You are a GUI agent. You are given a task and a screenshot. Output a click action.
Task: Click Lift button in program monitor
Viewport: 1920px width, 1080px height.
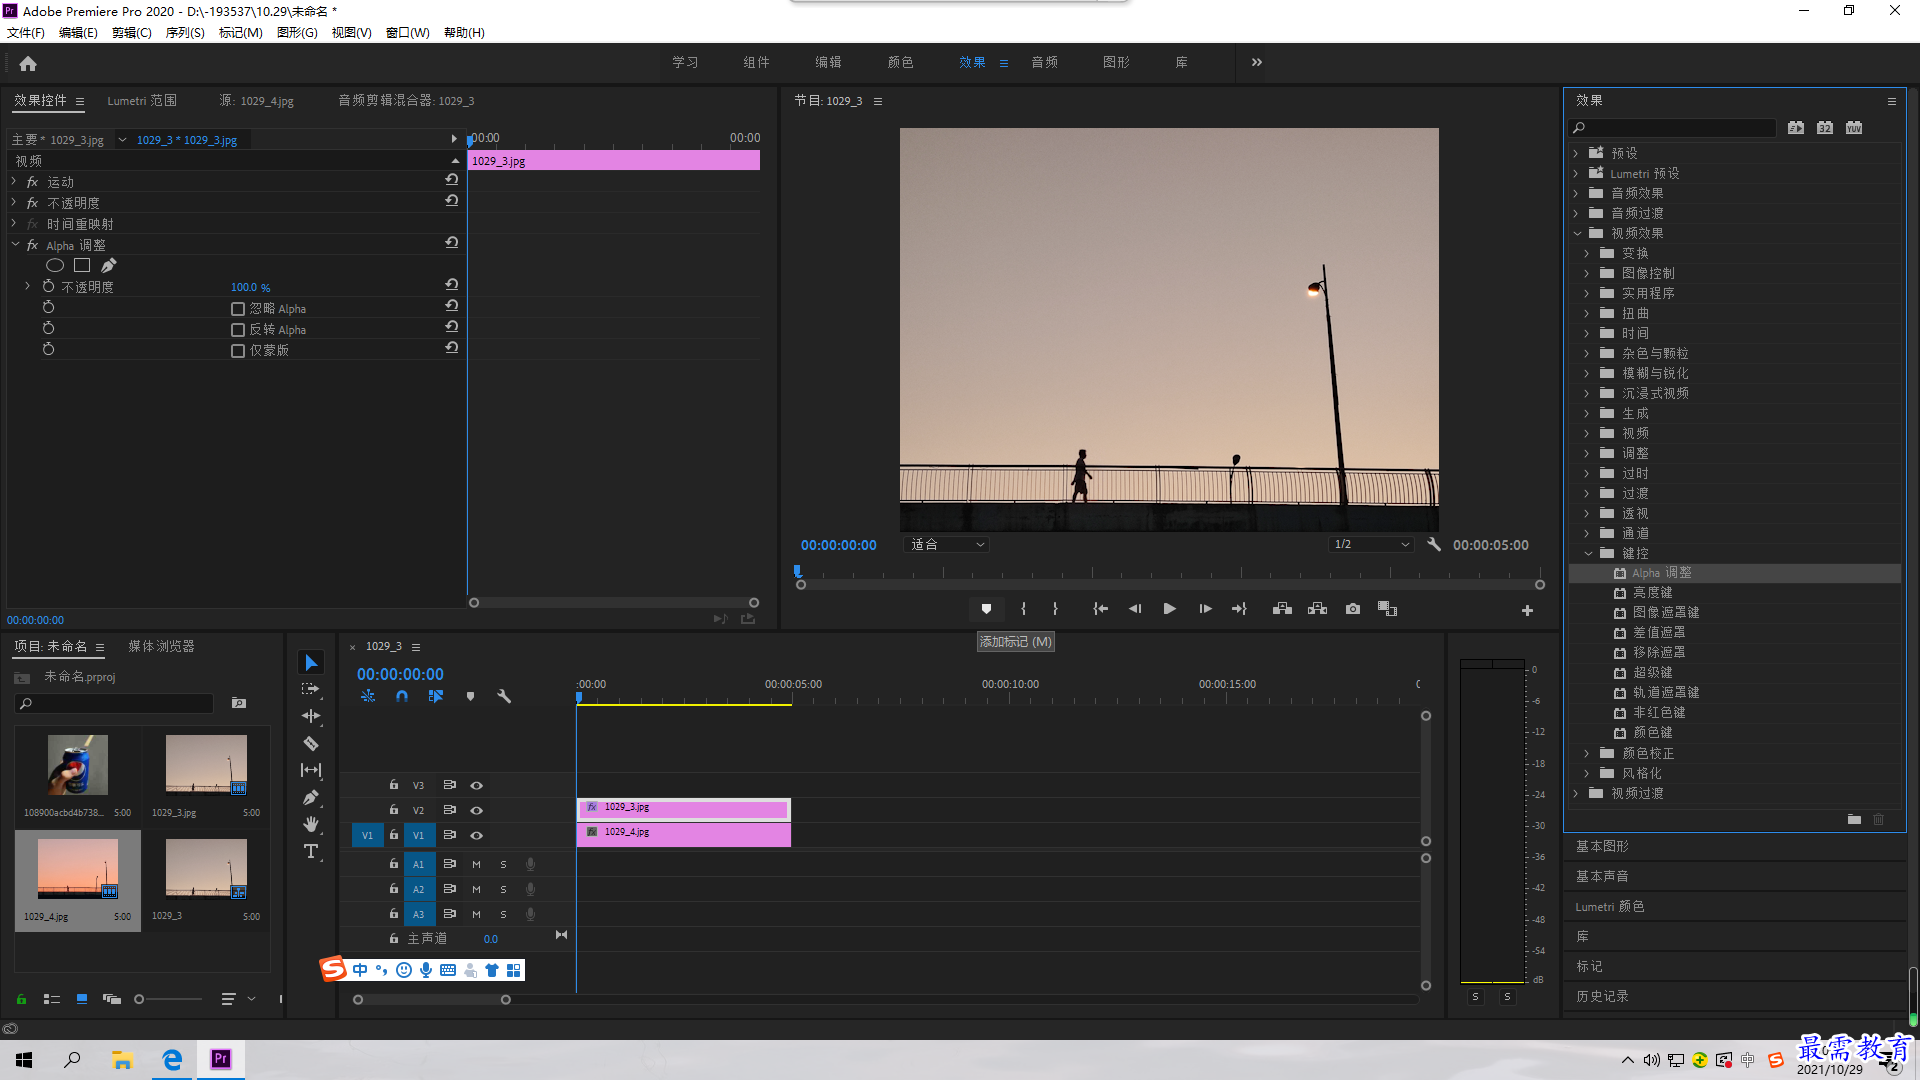(1282, 609)
